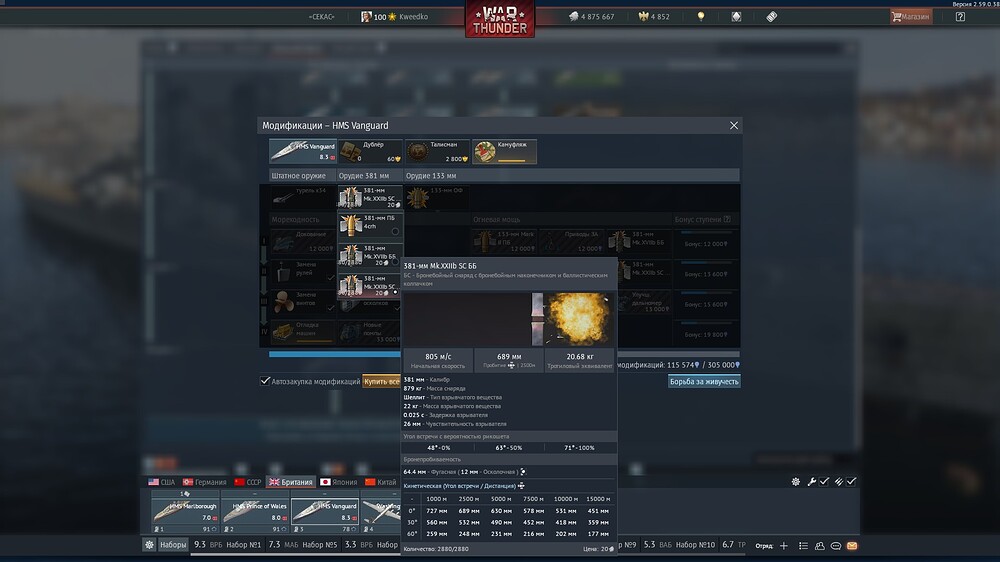Select preset 5.3 ВАБ Набор №10
The width and height of the screenshot is (1000, 562).
(x=679, y=545)
